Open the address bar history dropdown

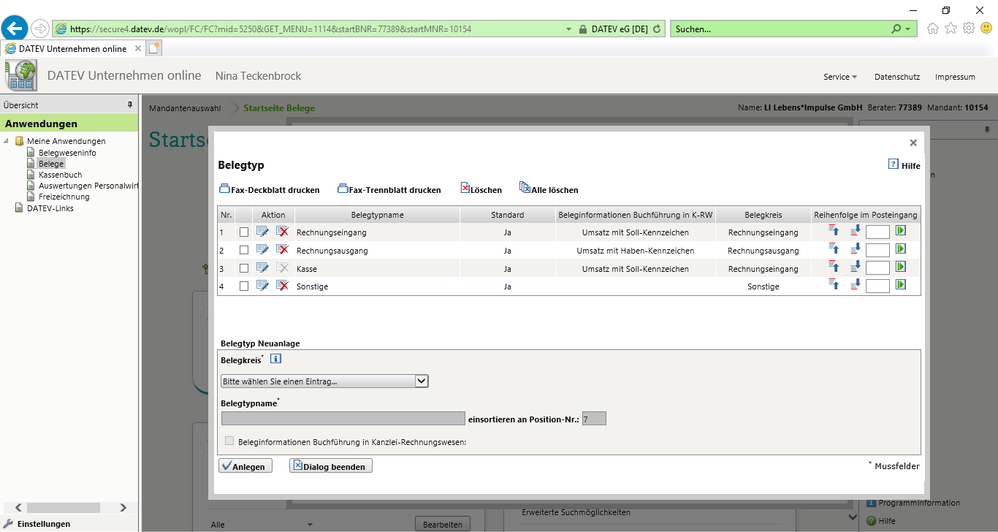point(568,29)
